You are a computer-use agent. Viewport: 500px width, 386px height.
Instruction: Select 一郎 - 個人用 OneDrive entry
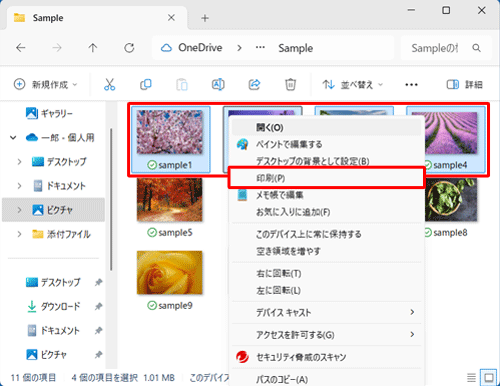click(x=60, y=137)
